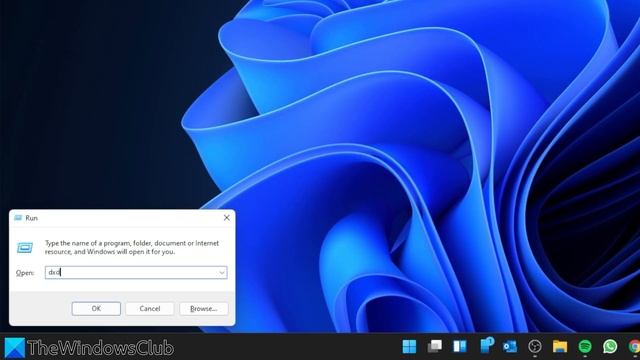
Task: Open WhatsApp from the taskbar
Action: tap(610, 347)
